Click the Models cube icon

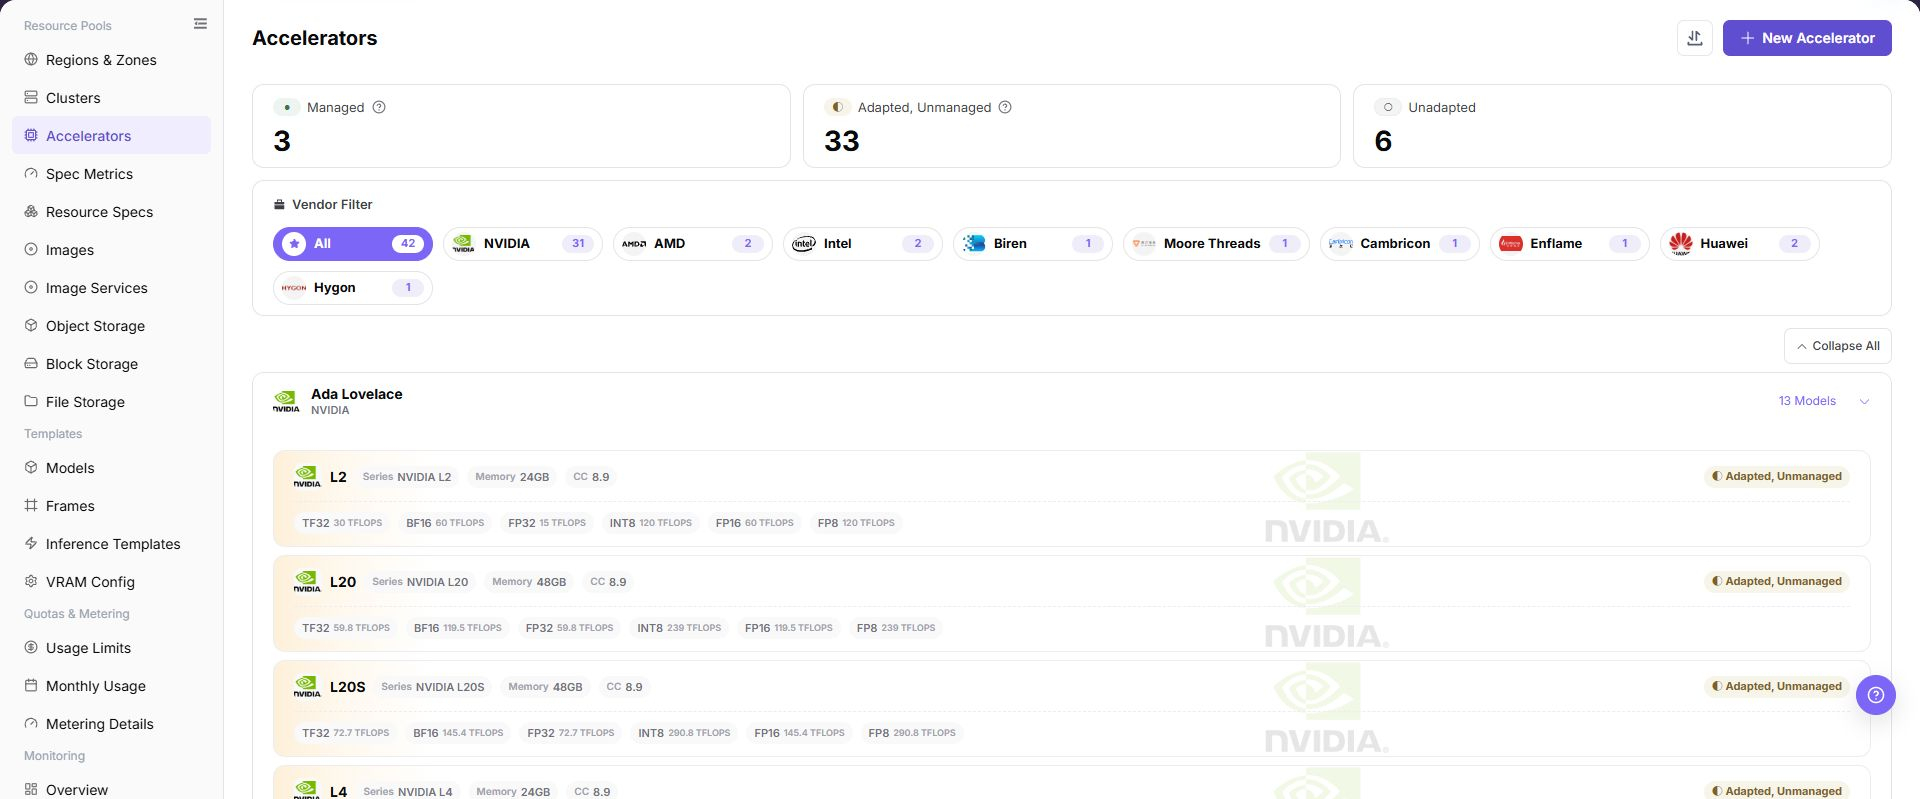pyautogui.click(x=31, y=468)
